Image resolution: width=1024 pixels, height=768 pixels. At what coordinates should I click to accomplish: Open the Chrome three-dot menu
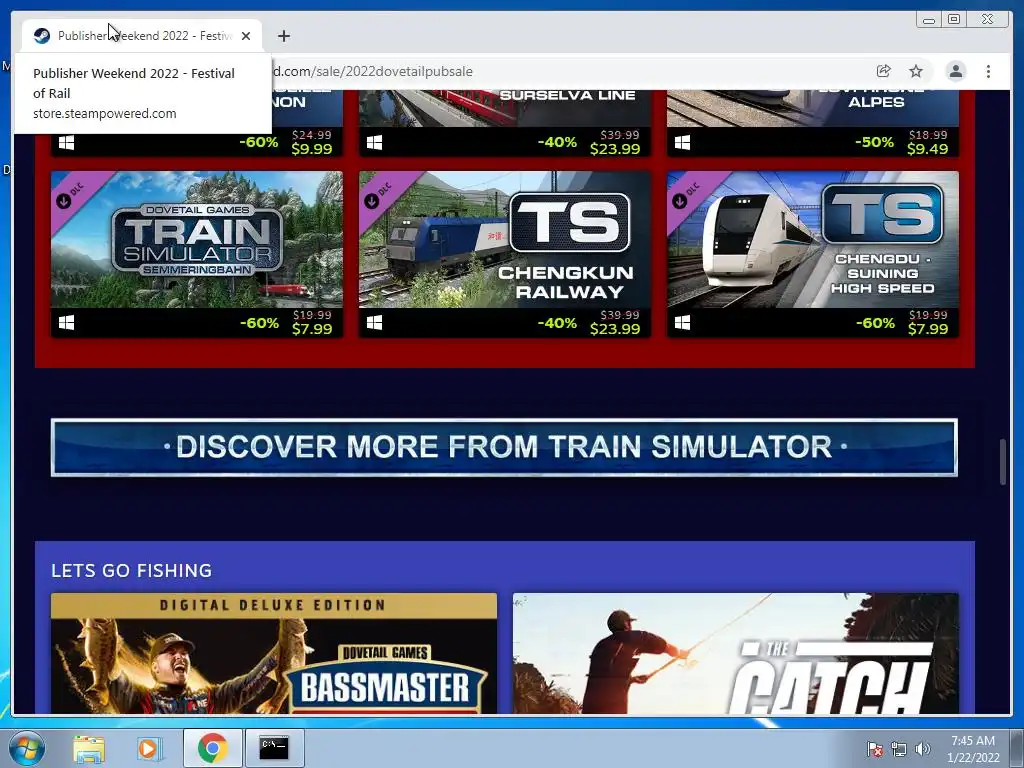(988, 71)
